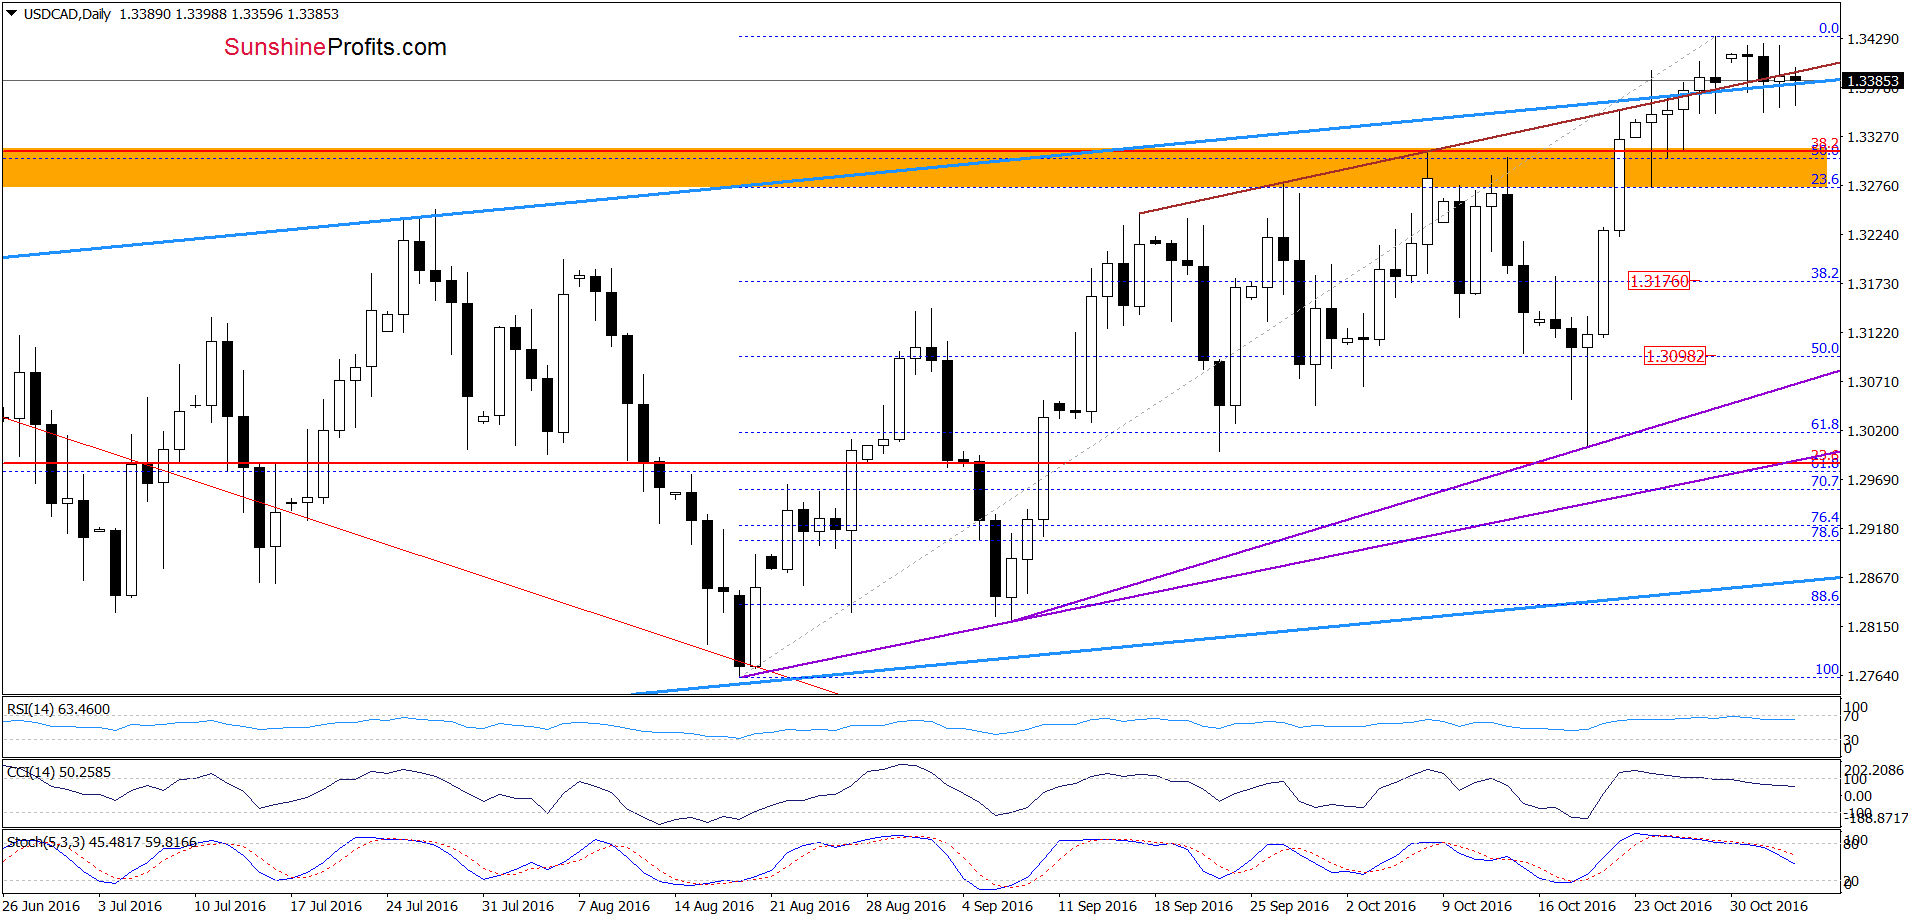The width and height of the screenshot is (1908, 920).
Task: Open the SunshineProfits.com watermark link
Action: (x=335, y=47)
